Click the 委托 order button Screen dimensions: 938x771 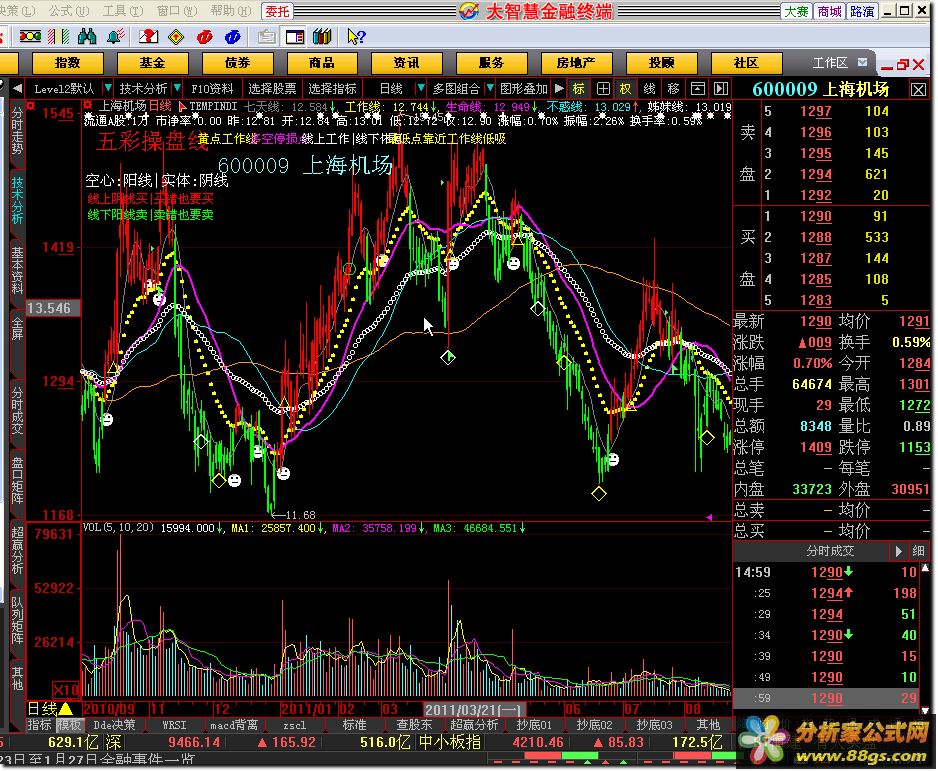pos(277,11)
